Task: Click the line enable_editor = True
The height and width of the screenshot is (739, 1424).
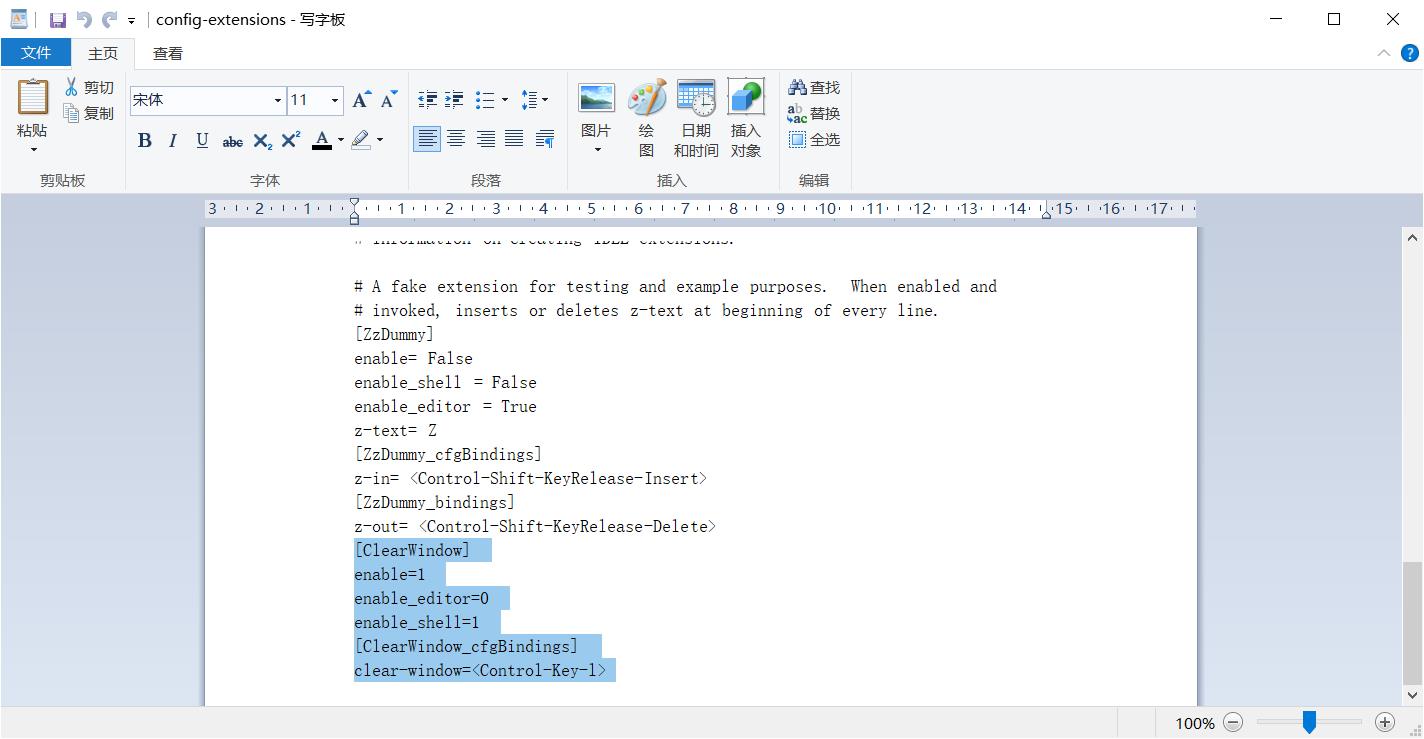Action: tap(445, 407)
